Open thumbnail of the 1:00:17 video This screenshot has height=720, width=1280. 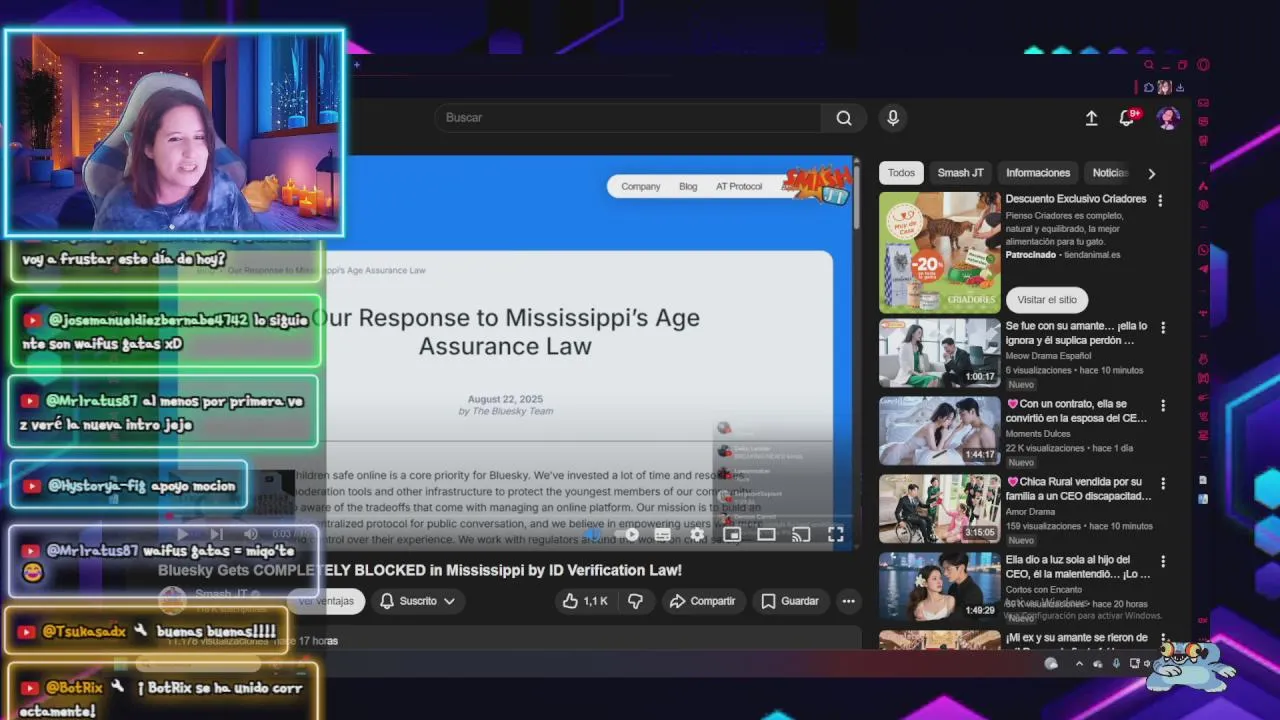coord(939,353)
